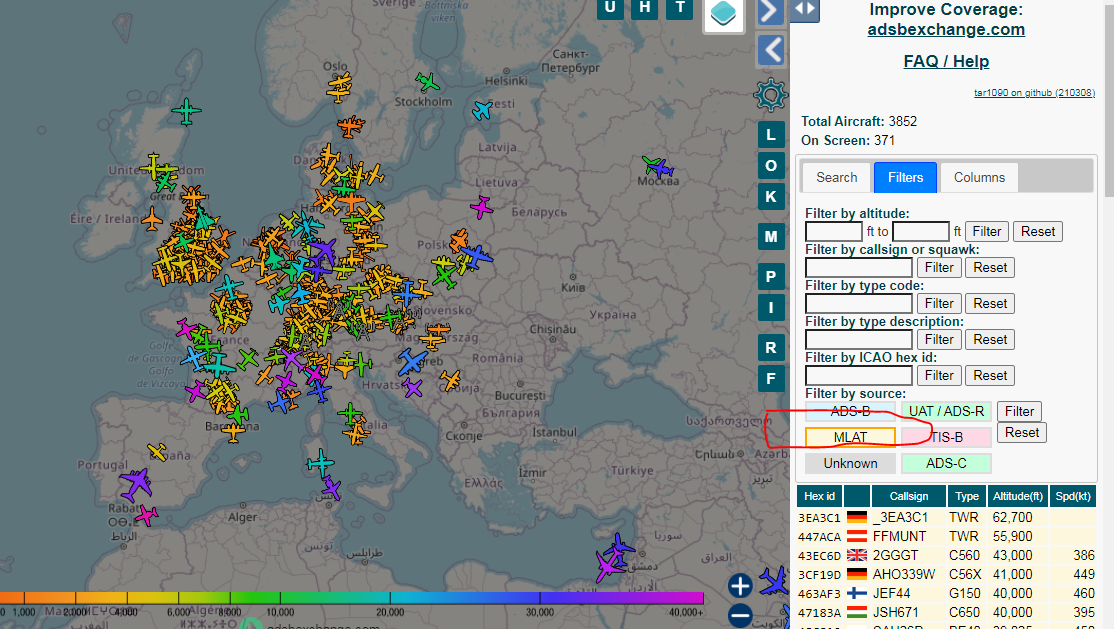The width and height of the screenshot is (1114, 629).
Task: Apply the type code filter
Action: coord(939,303)
